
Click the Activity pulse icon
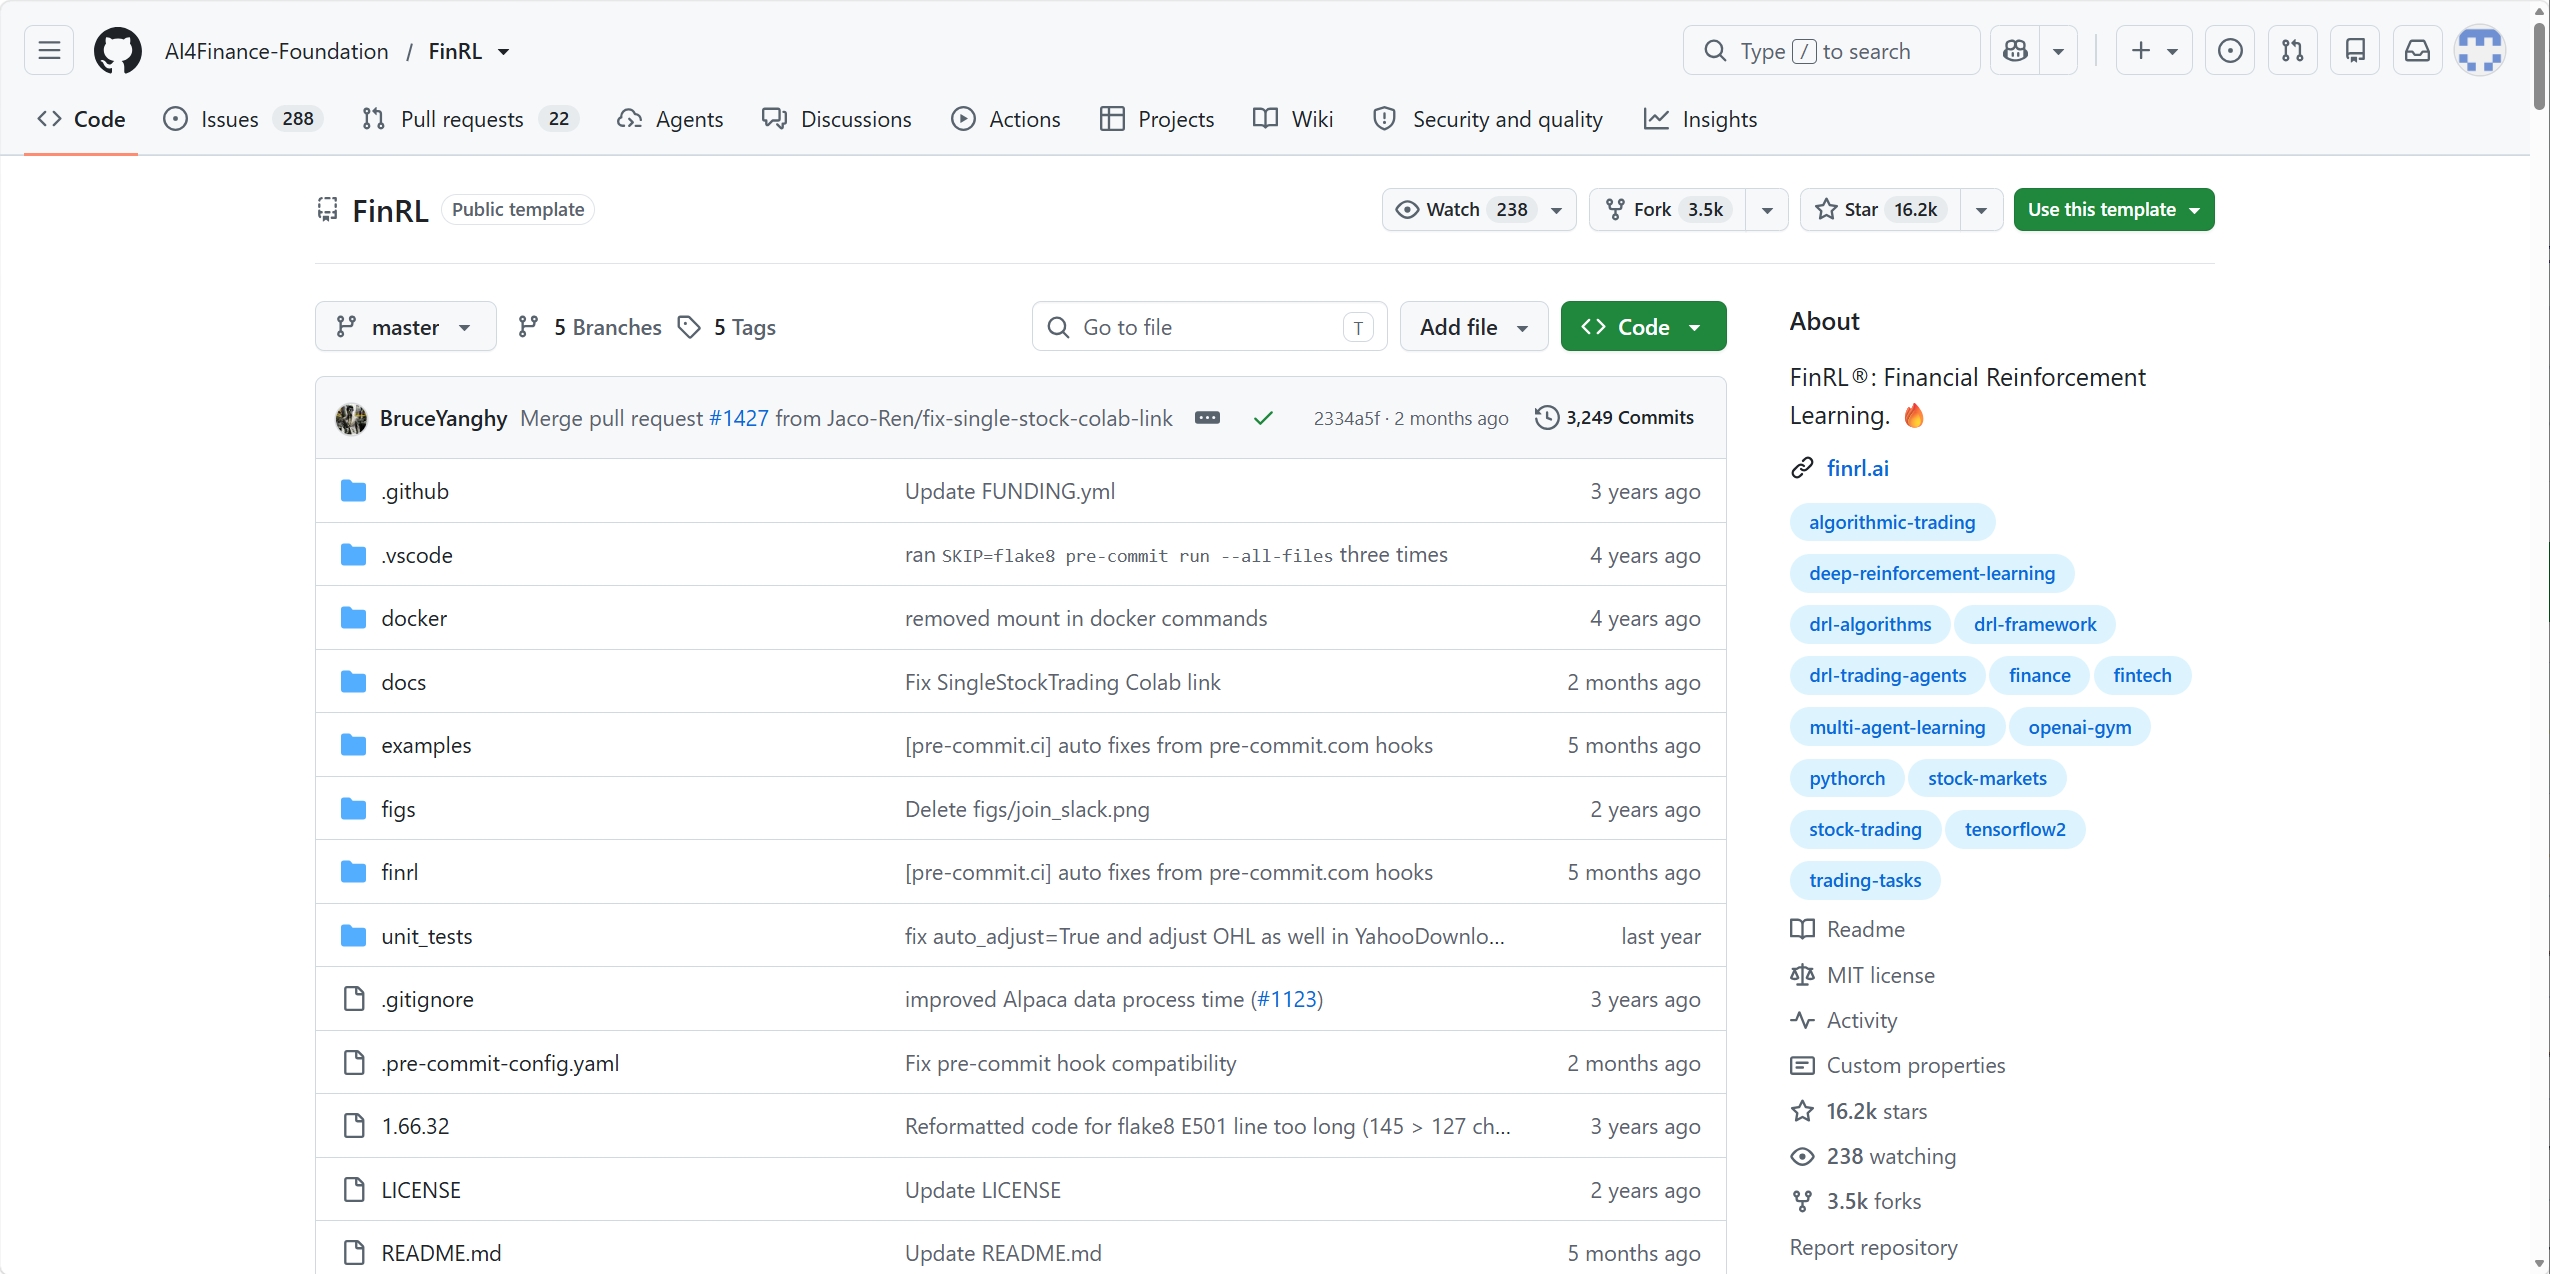click(x=1802, y=1020)
